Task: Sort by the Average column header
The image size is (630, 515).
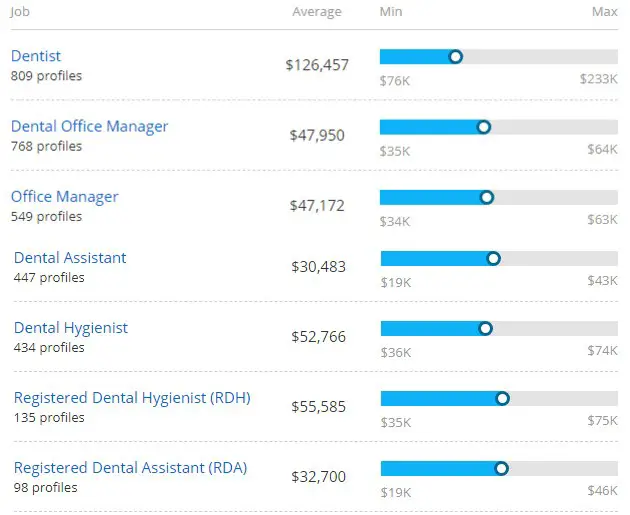Action: [x=316, y=12]
